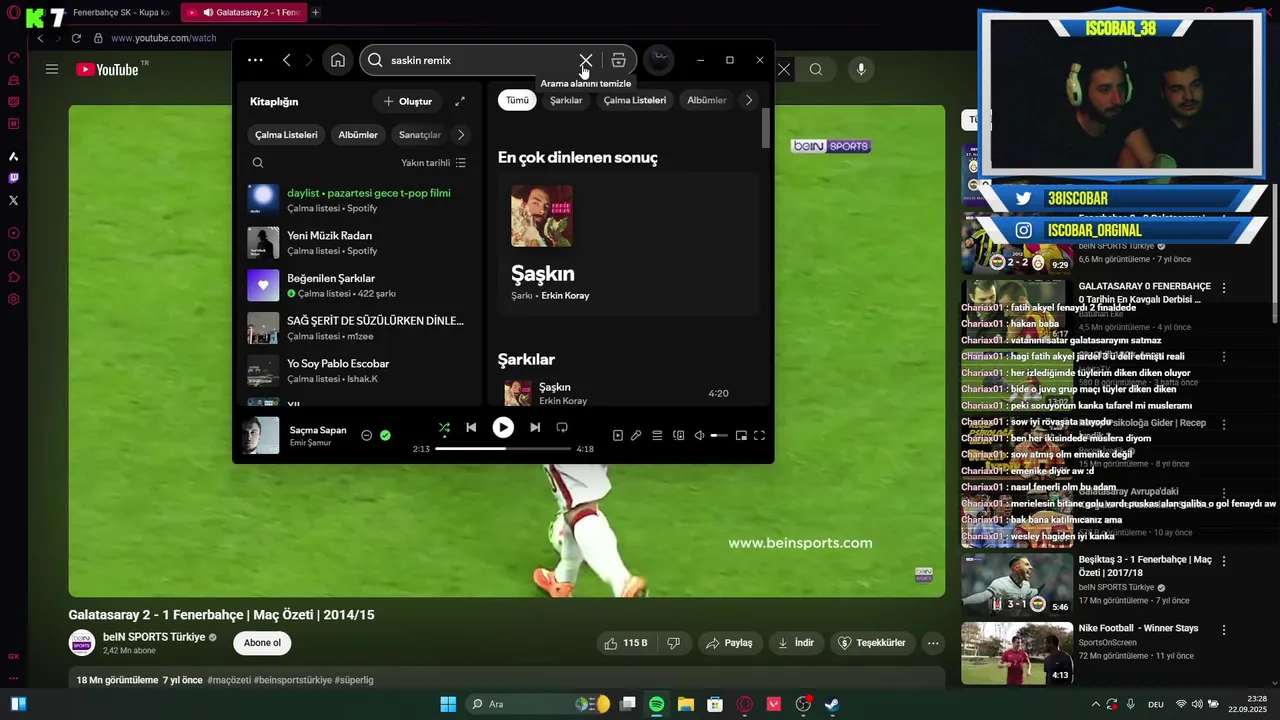This screenshot has width=1280, height=720.
Task: Select the Şarkılar search filter
Action: (566, 100)
